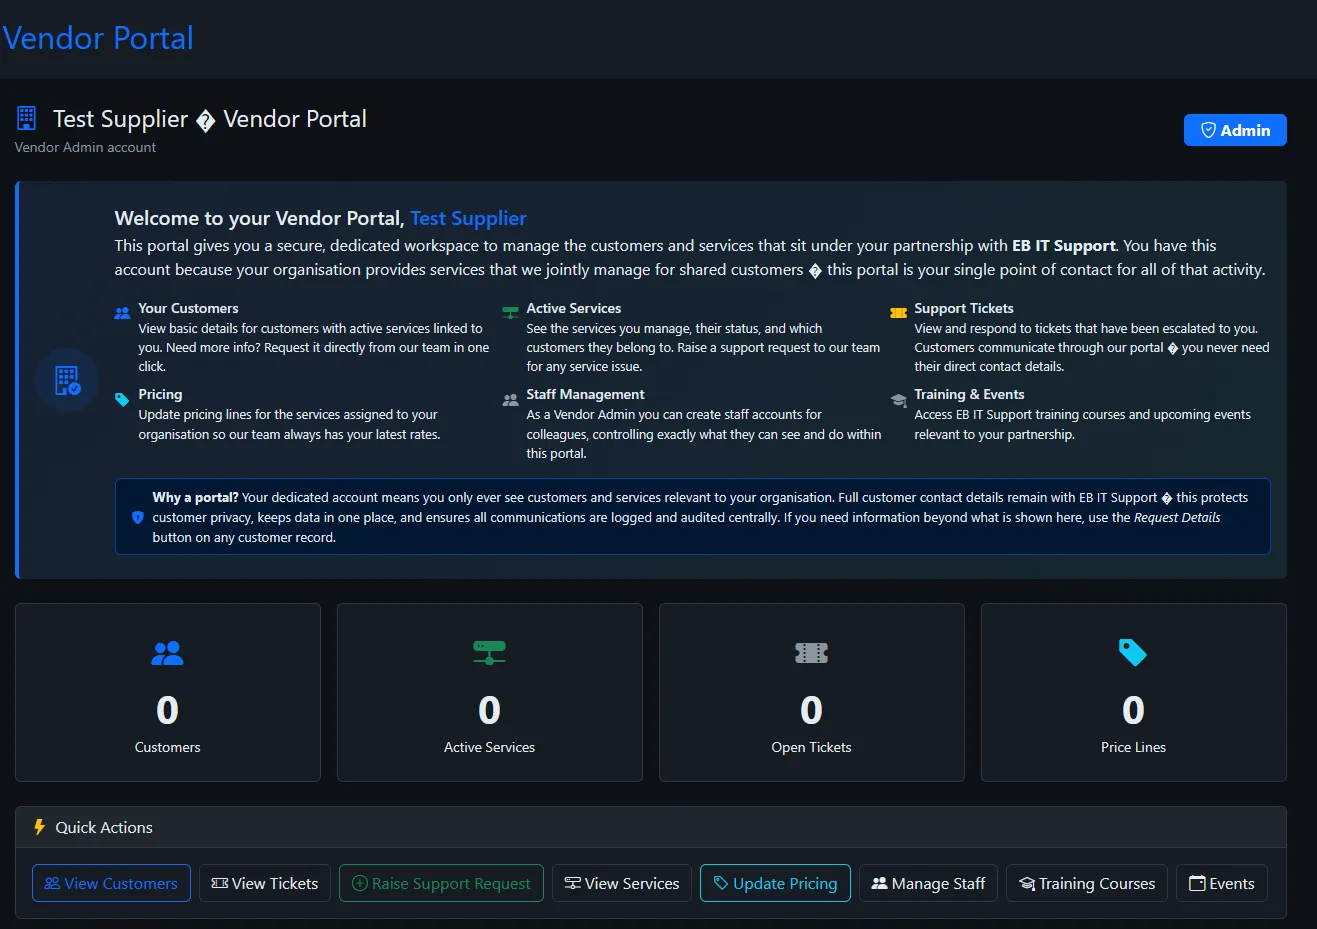The width and height of the screenshot is (1317, 929).
Task: Click the Test Supplier link in welcome heading
Action: coord(468,218)
